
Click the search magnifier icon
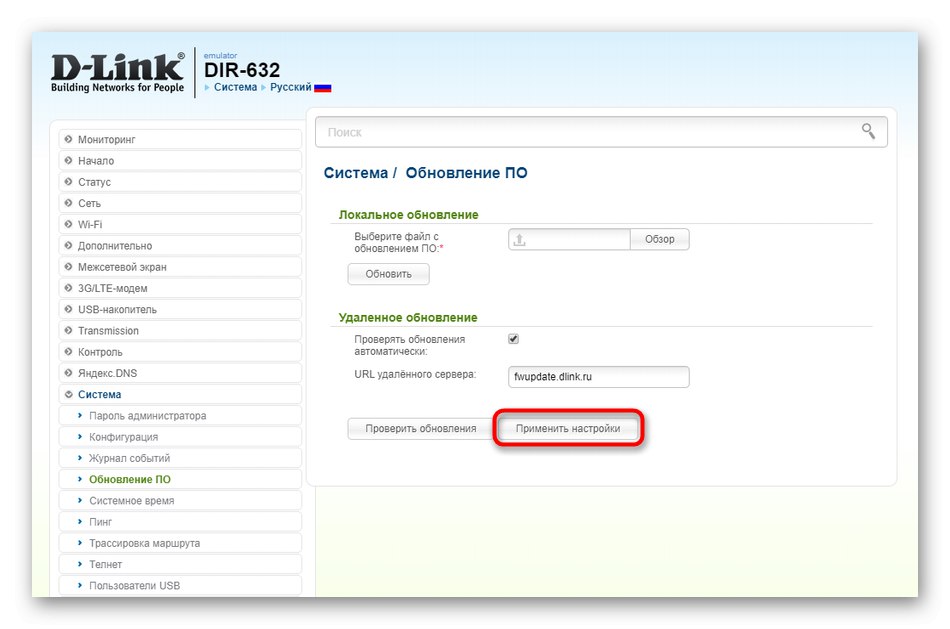click(868, 131)
